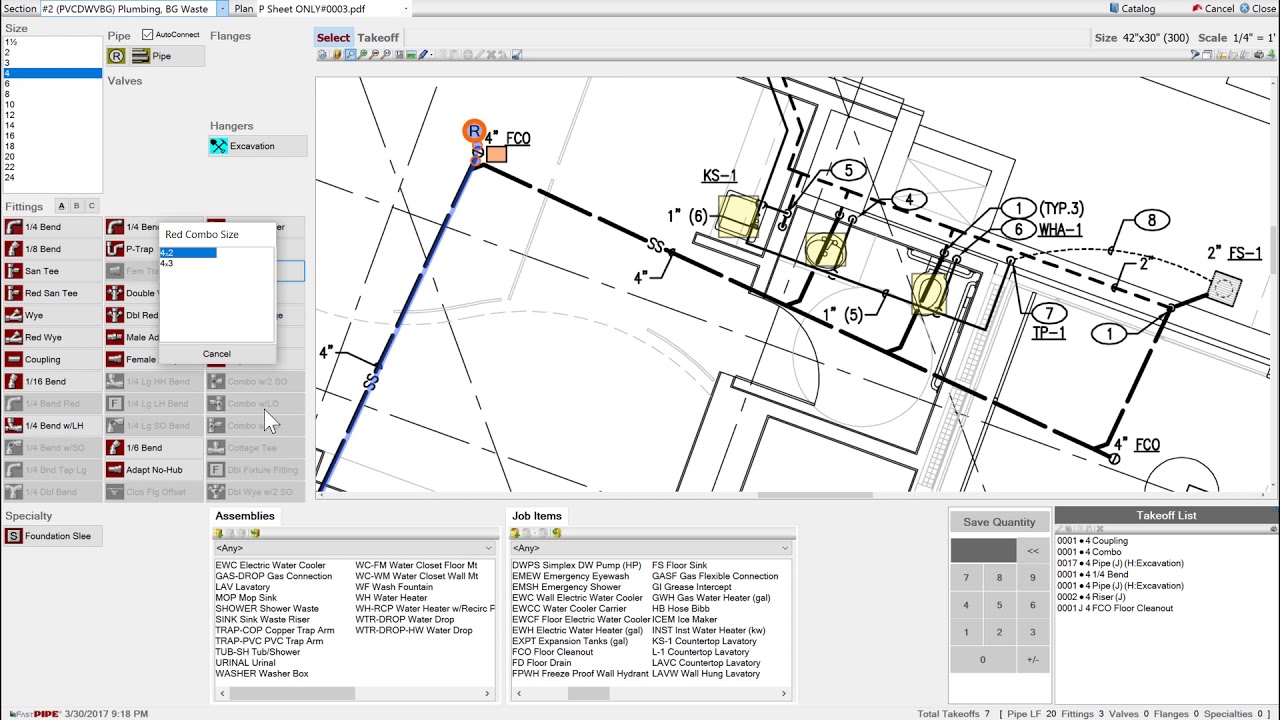Click the red Cancel arrow icon
Screen dimensions: 1280x720
pos(1198,8)
